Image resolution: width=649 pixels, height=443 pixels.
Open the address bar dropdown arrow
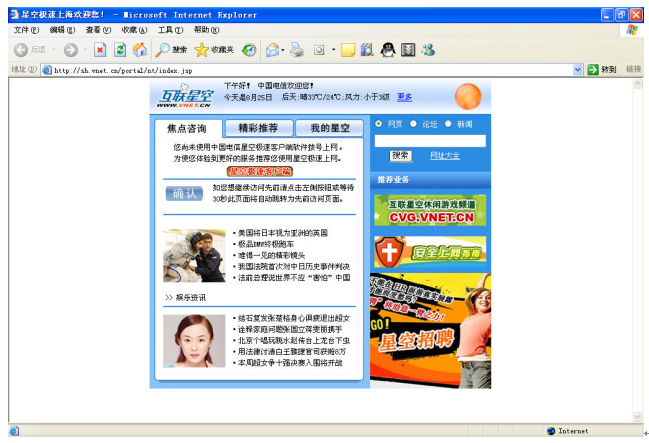[x=578, y=70]
